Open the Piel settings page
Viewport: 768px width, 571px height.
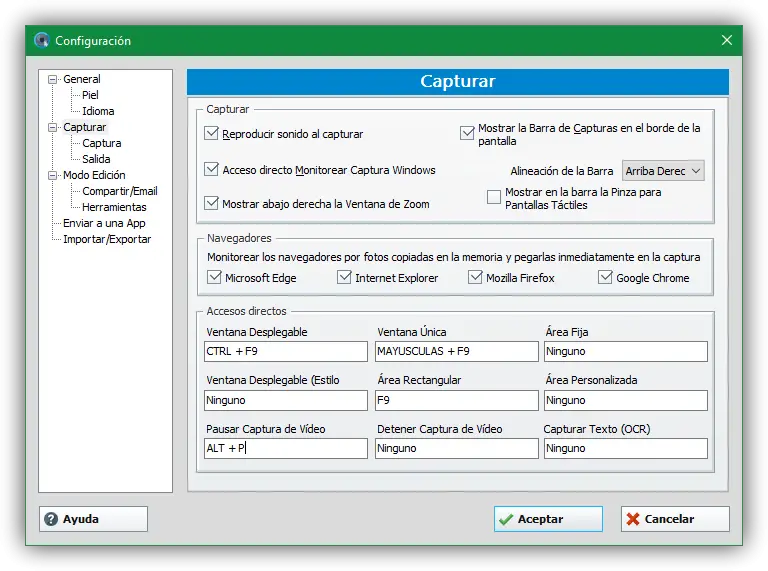tap(90, 95)
